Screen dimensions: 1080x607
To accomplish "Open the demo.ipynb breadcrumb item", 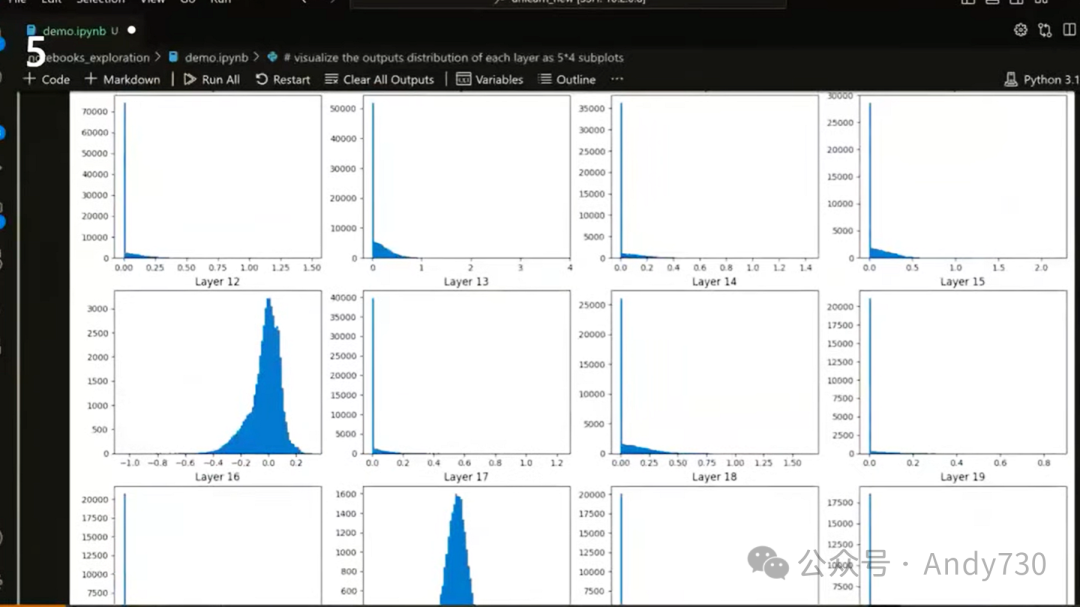I will pos(209,58).
